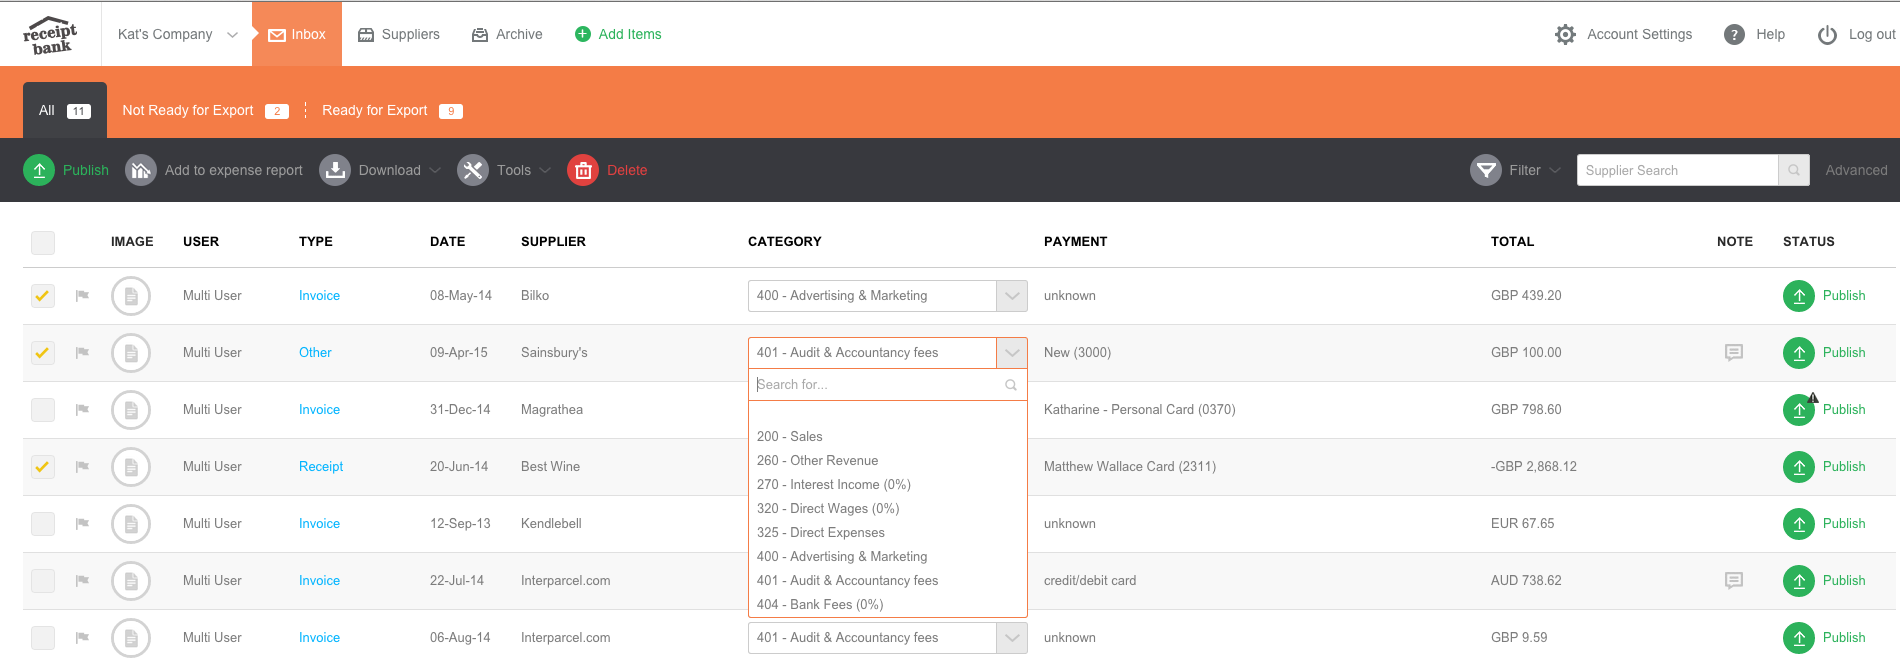Select 325 - Direct Expenses from list
Image resolution: width=1900 pixels, height=665 pixels.
click(x=821, y=532)
